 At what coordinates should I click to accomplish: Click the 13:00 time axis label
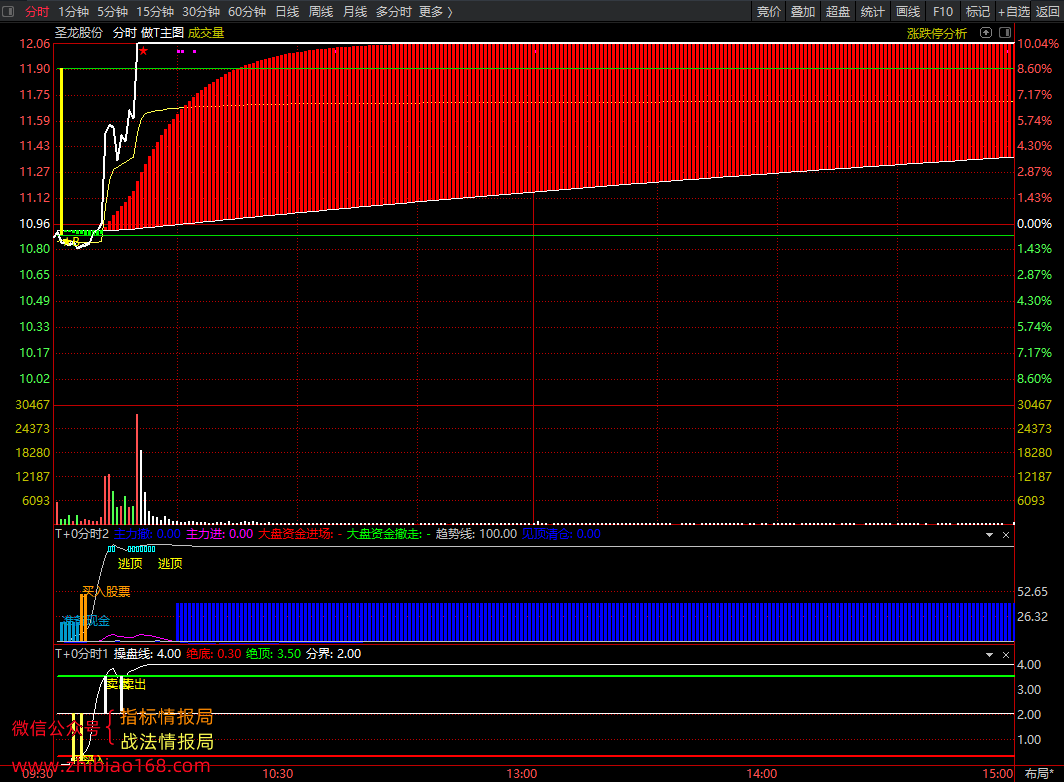point(521,773)
